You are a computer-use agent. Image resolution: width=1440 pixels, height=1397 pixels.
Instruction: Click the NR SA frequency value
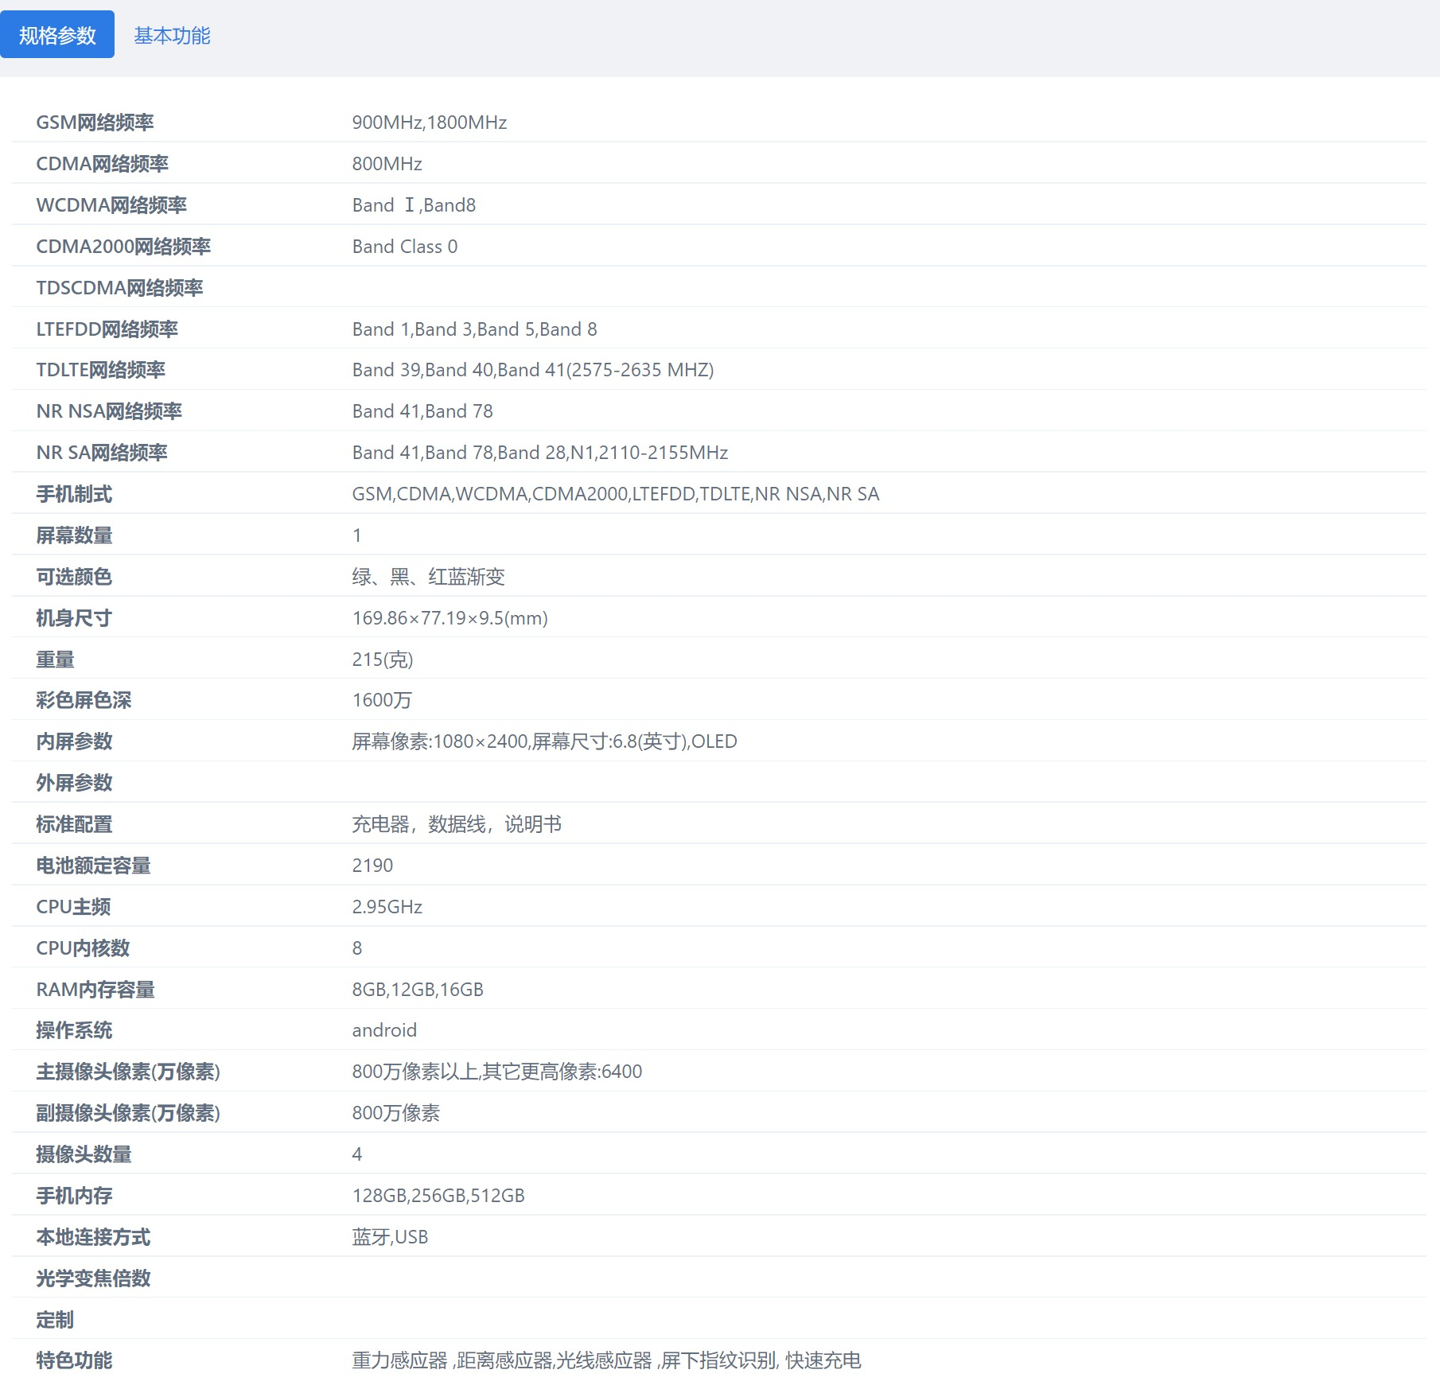click(540, 452)
